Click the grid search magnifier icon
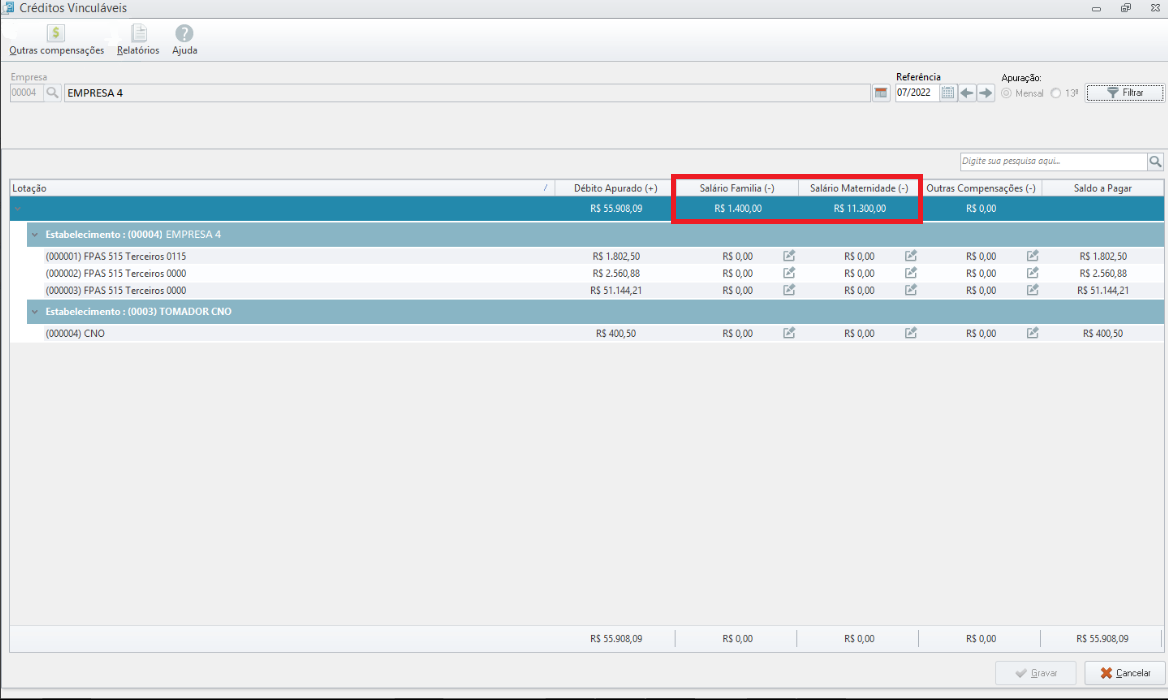Viewport: 1168px width, 700px height. click(x=1155, y=161)
